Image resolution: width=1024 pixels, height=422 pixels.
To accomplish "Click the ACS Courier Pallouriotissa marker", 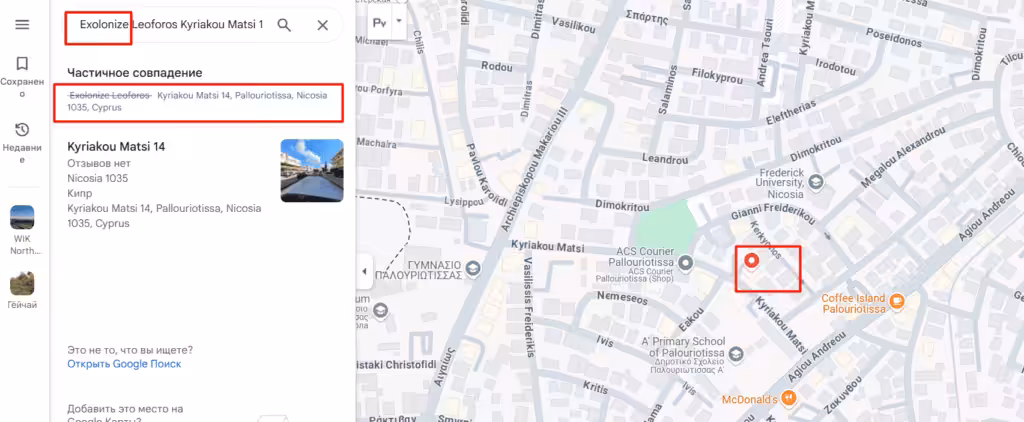I will 685,263.
